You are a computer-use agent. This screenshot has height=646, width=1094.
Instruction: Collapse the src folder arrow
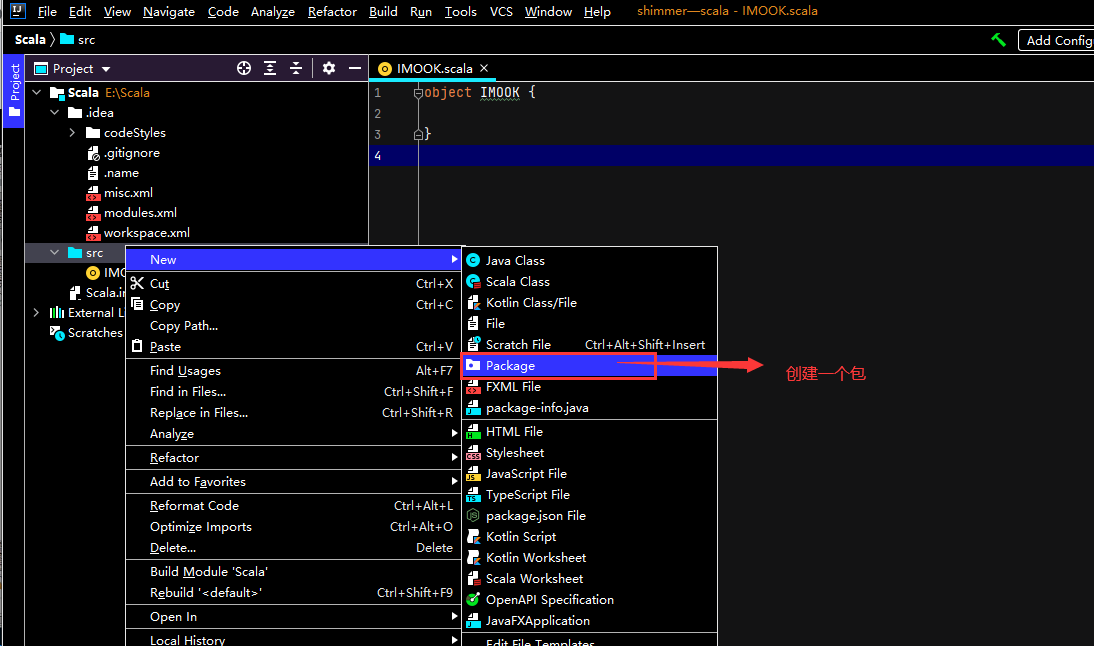(54, 253)
